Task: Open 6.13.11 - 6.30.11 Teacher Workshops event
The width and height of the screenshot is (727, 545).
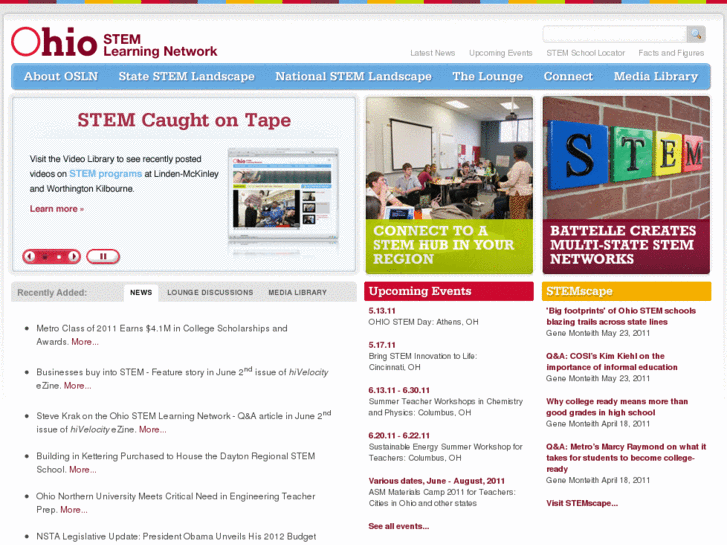Action: pyautogui.click(x=446, y=401)
